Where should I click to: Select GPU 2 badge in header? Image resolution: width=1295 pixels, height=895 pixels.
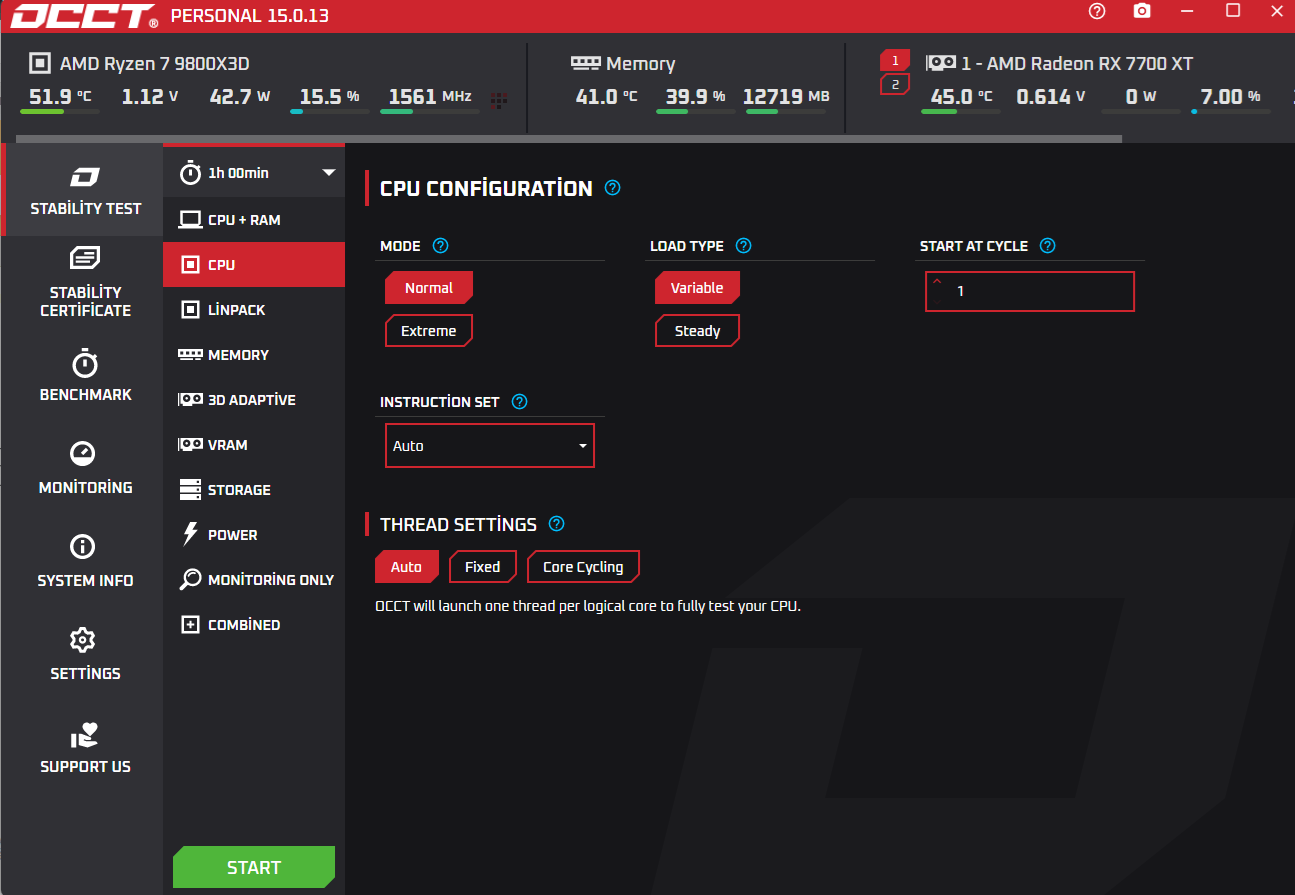coord(895,84)
